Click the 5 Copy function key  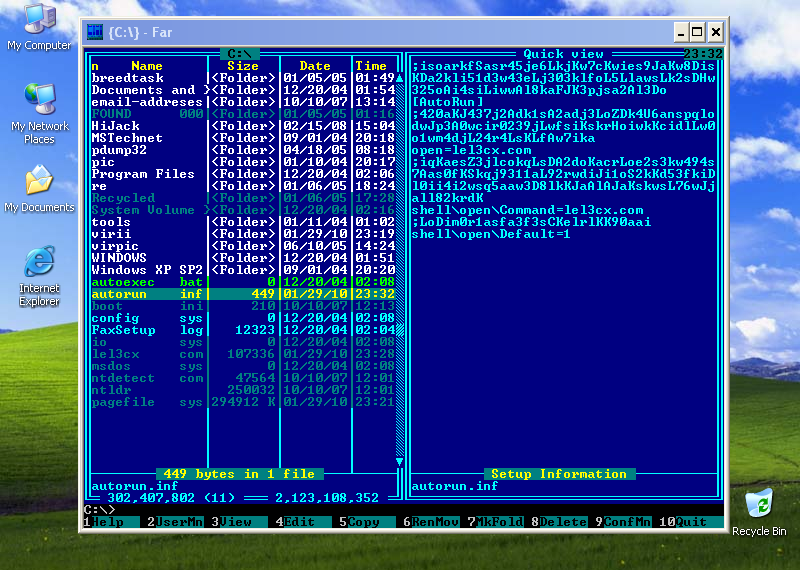[x=367, y=522]
